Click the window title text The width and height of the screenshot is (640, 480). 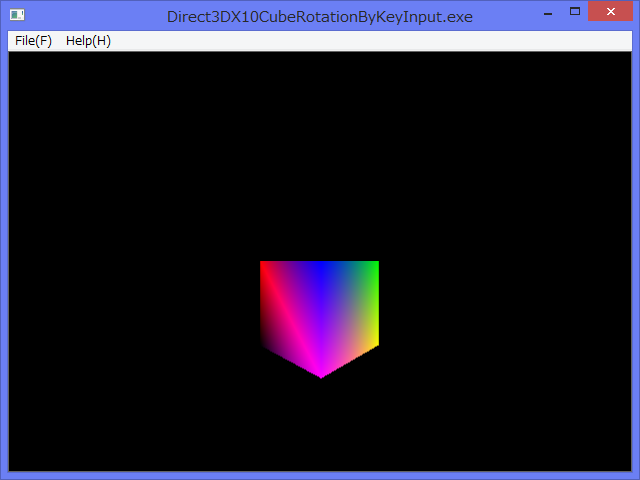click(x=320, y=17)
